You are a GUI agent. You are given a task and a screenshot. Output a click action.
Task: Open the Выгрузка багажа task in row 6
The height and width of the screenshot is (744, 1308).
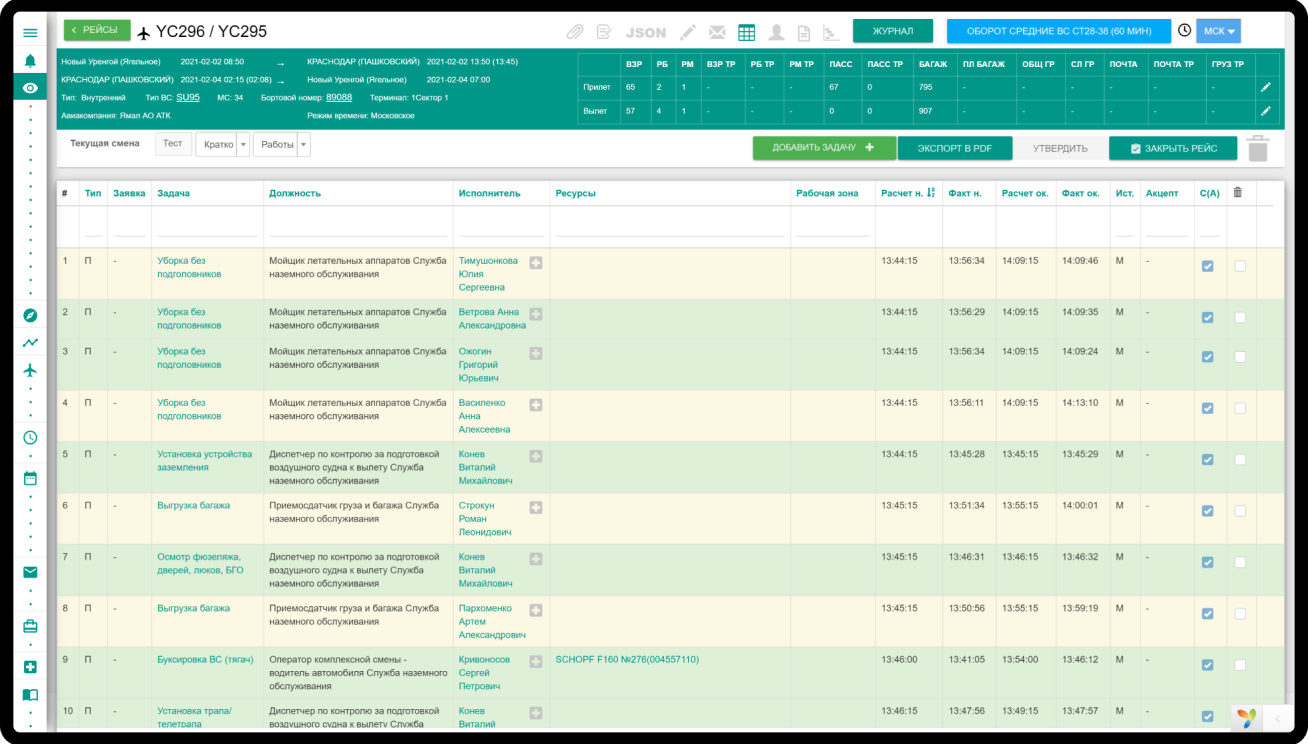click(193, 506)
